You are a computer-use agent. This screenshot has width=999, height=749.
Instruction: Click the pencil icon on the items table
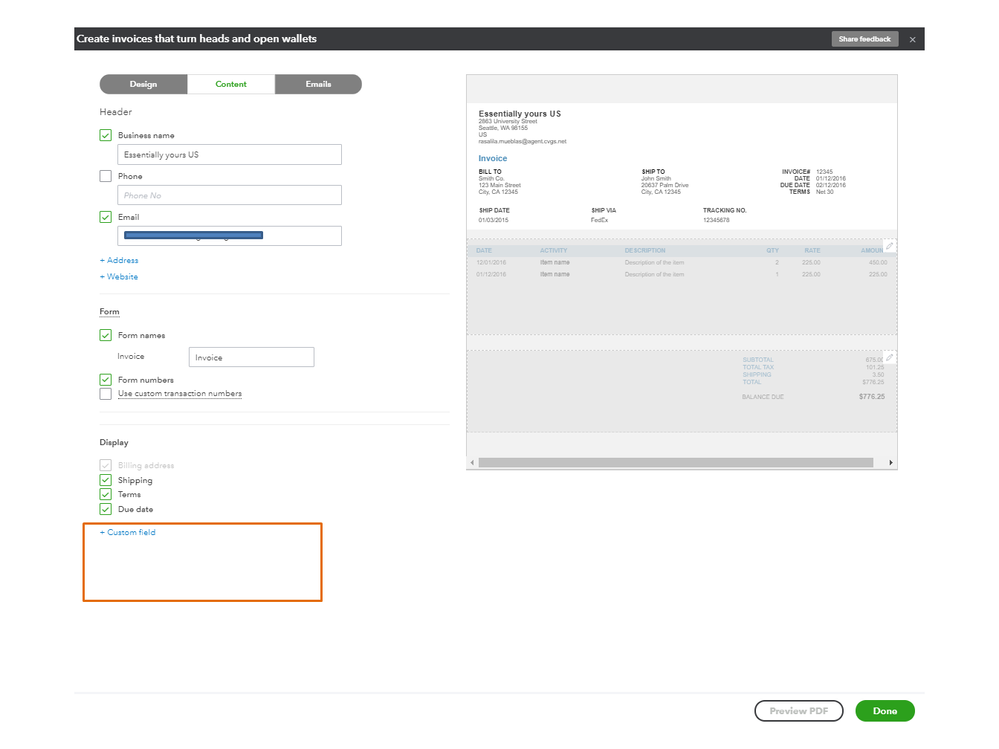pos(889,246)
